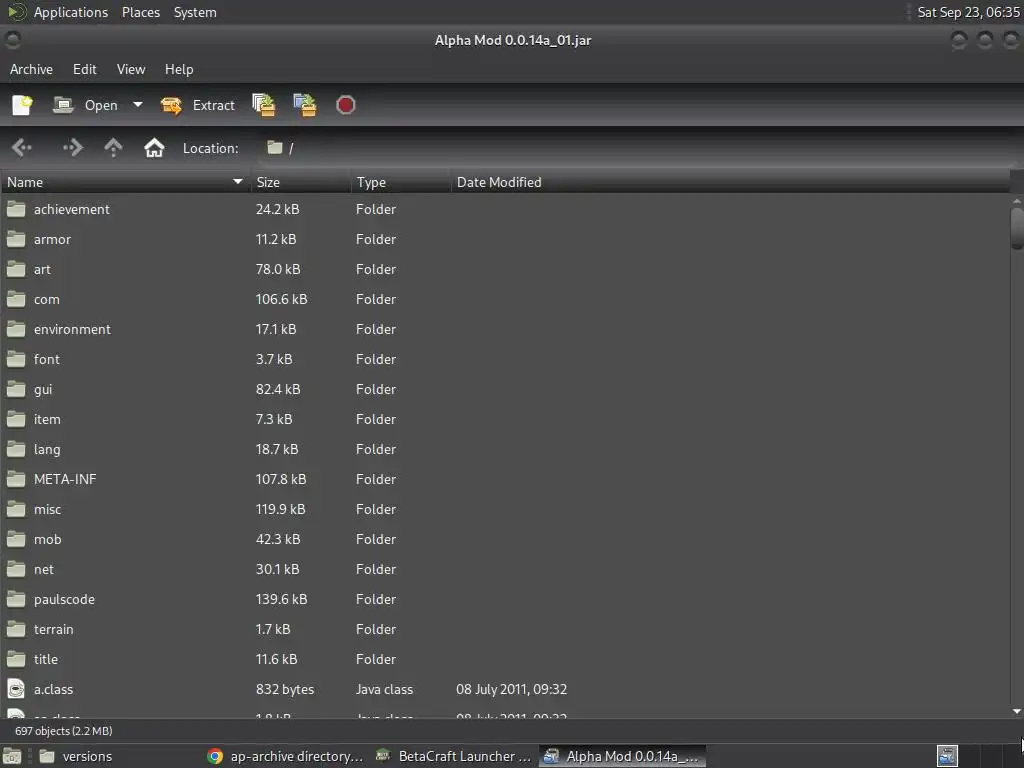This screenshot has height=768, width=1024.
Task: Select the a.class file
Action: (505, 690)
